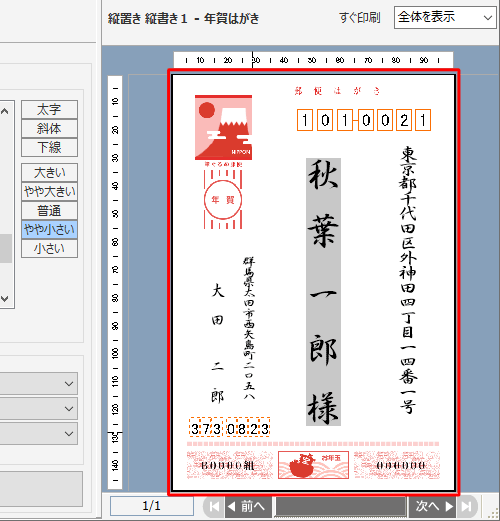The width and height of the screenshot is (500, 521).
Task: Select the 大きい font size
Action: pos(49,172)
